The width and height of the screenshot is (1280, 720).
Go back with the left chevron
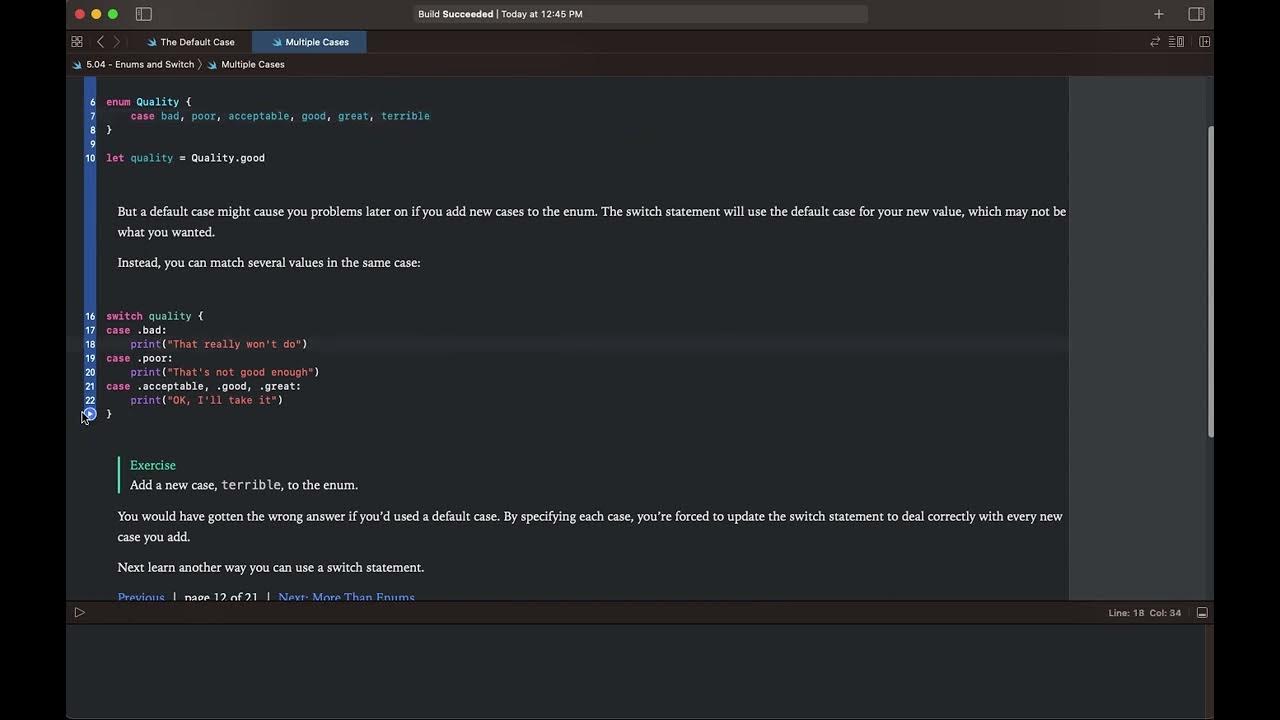click(x=100, y=42)
